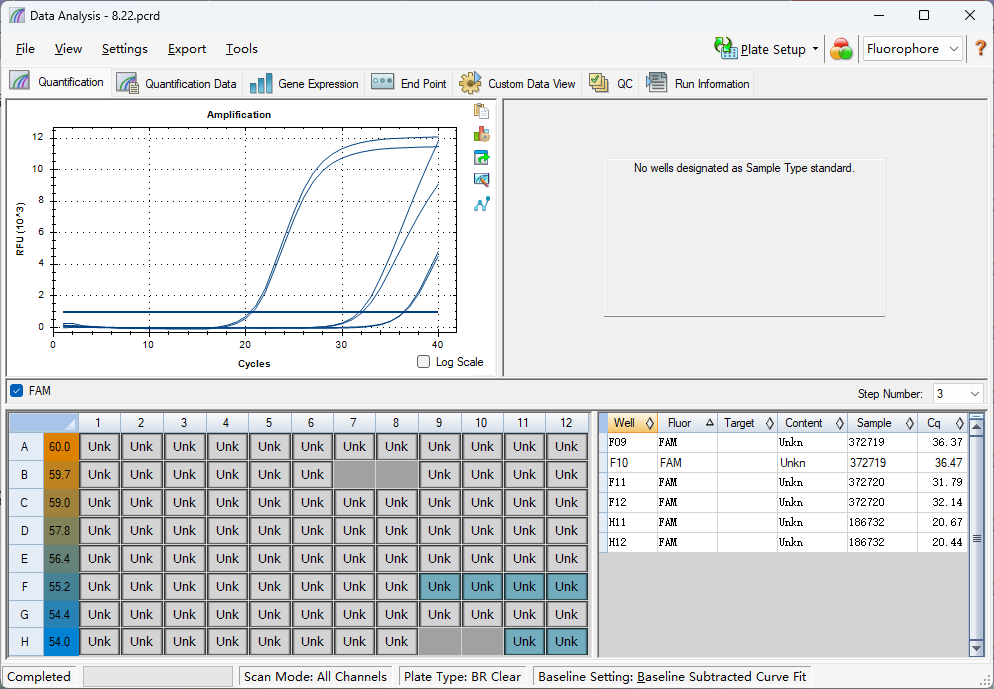Click the export chart icon with green arrow
Viewport: 994px width, 689px height.
click(x=481, y=157)
